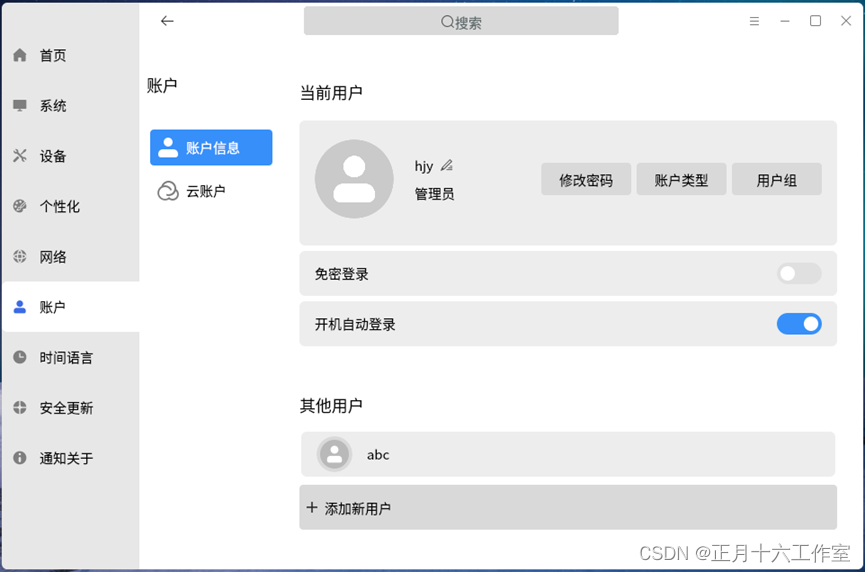865x572 pixels.
Task: Click the person icon beside 账户 in the sidebar
Action: pyautogui.click(x=20, y=307)
